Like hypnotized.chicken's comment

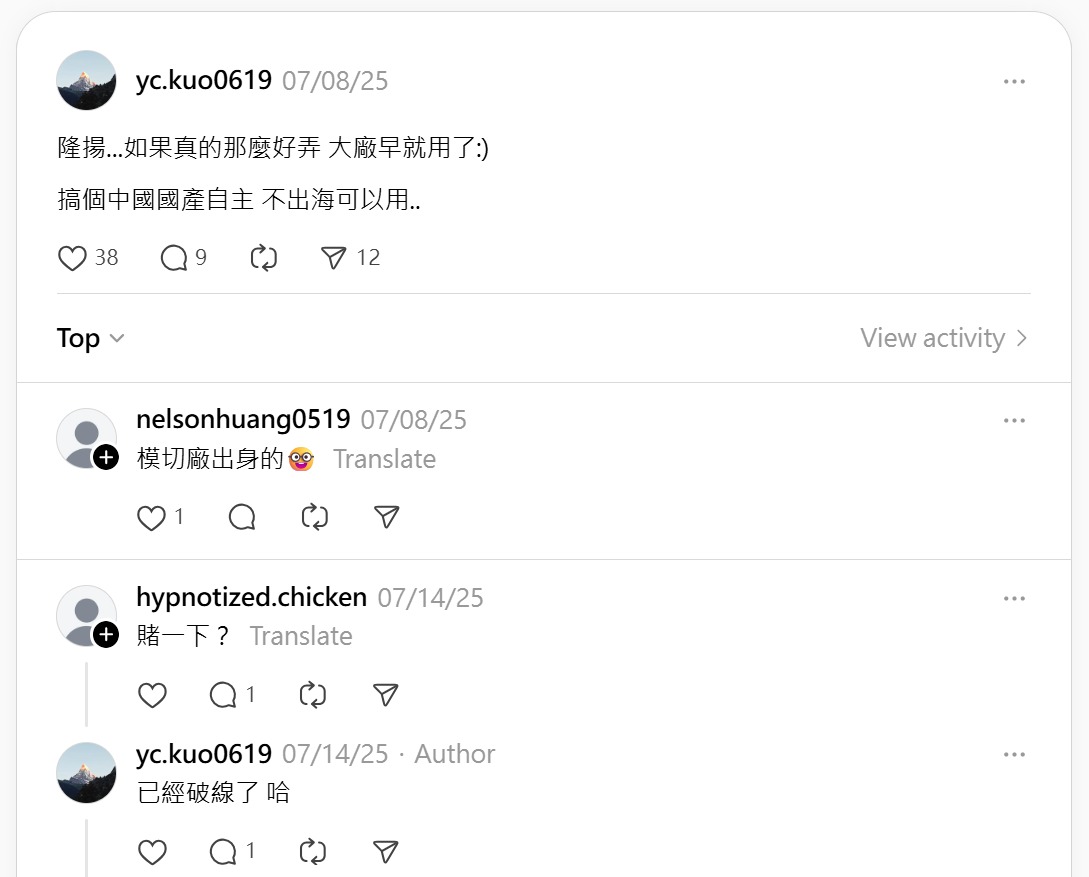tap(152, 695)
